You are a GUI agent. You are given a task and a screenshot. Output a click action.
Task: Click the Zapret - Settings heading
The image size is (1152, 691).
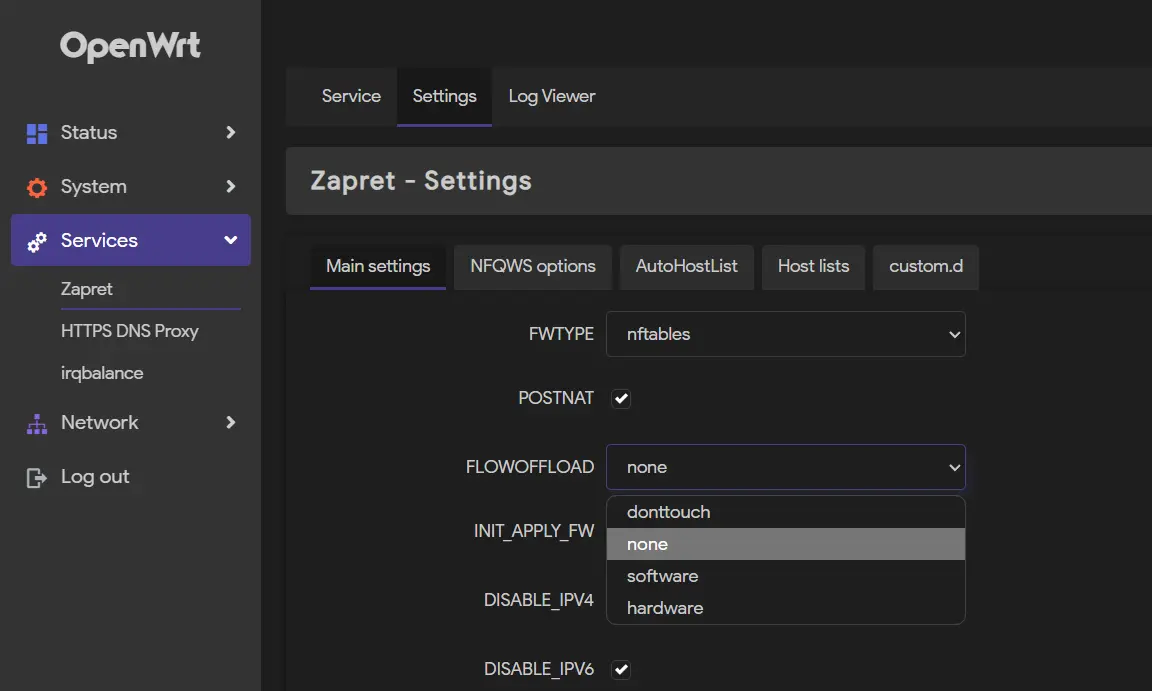click(x=420, y=181)
